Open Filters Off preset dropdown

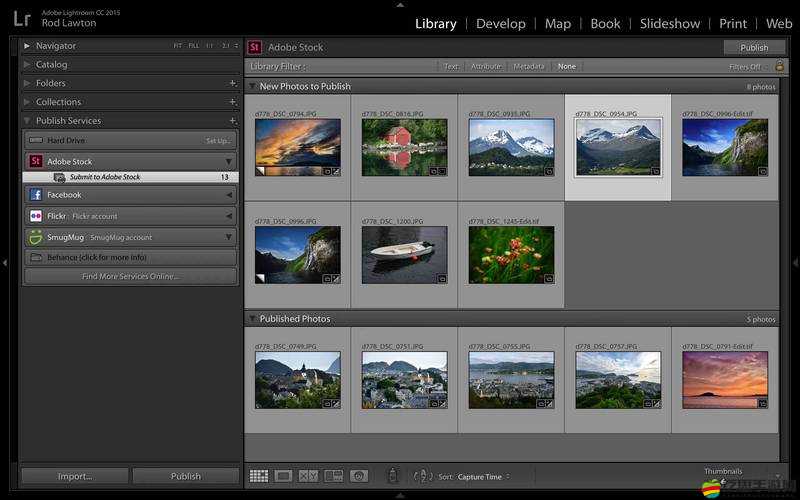[x=747, y=67]
